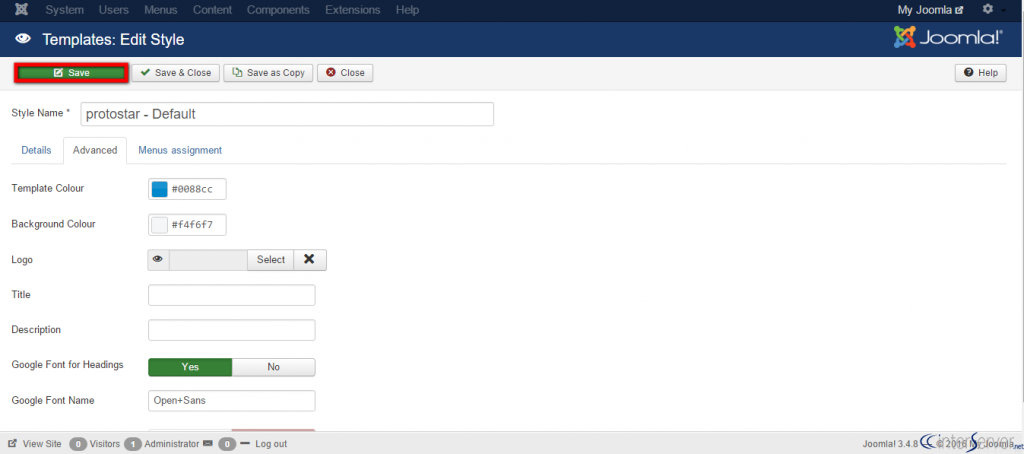Select the Advanced tab
The image size is (1024, 454).
pos(95,150)
